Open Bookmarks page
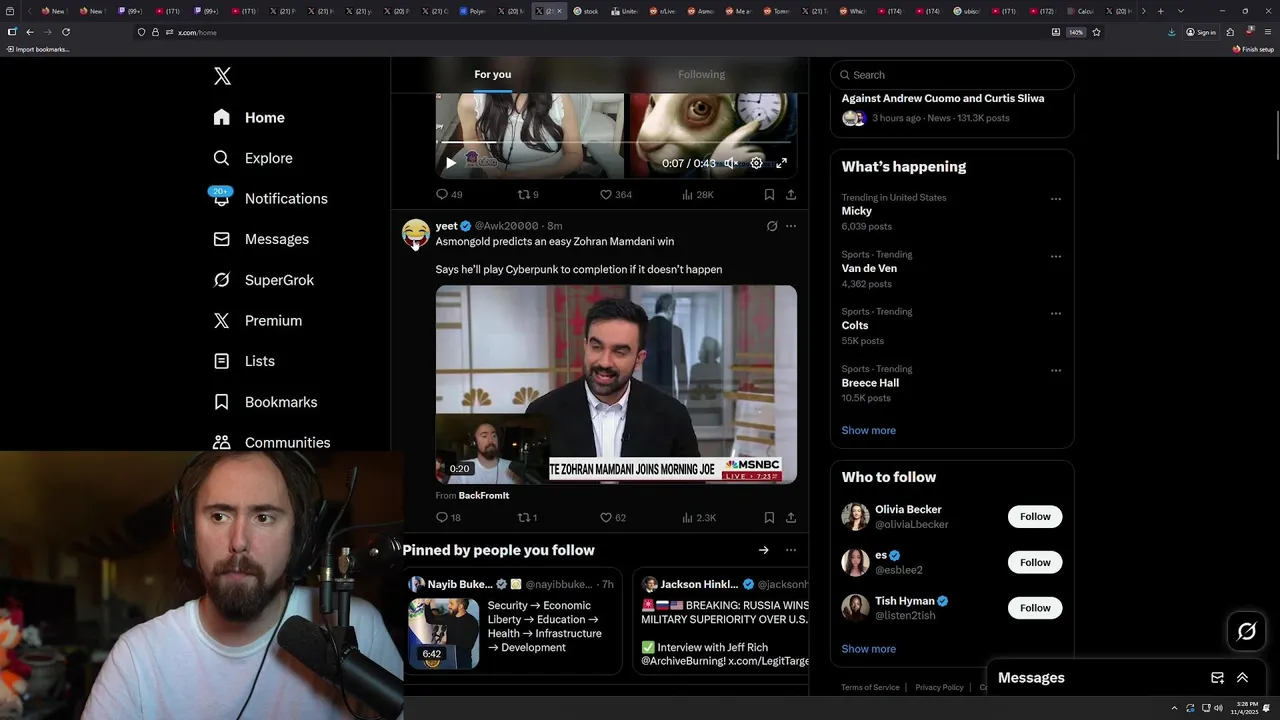 (266, 402)
